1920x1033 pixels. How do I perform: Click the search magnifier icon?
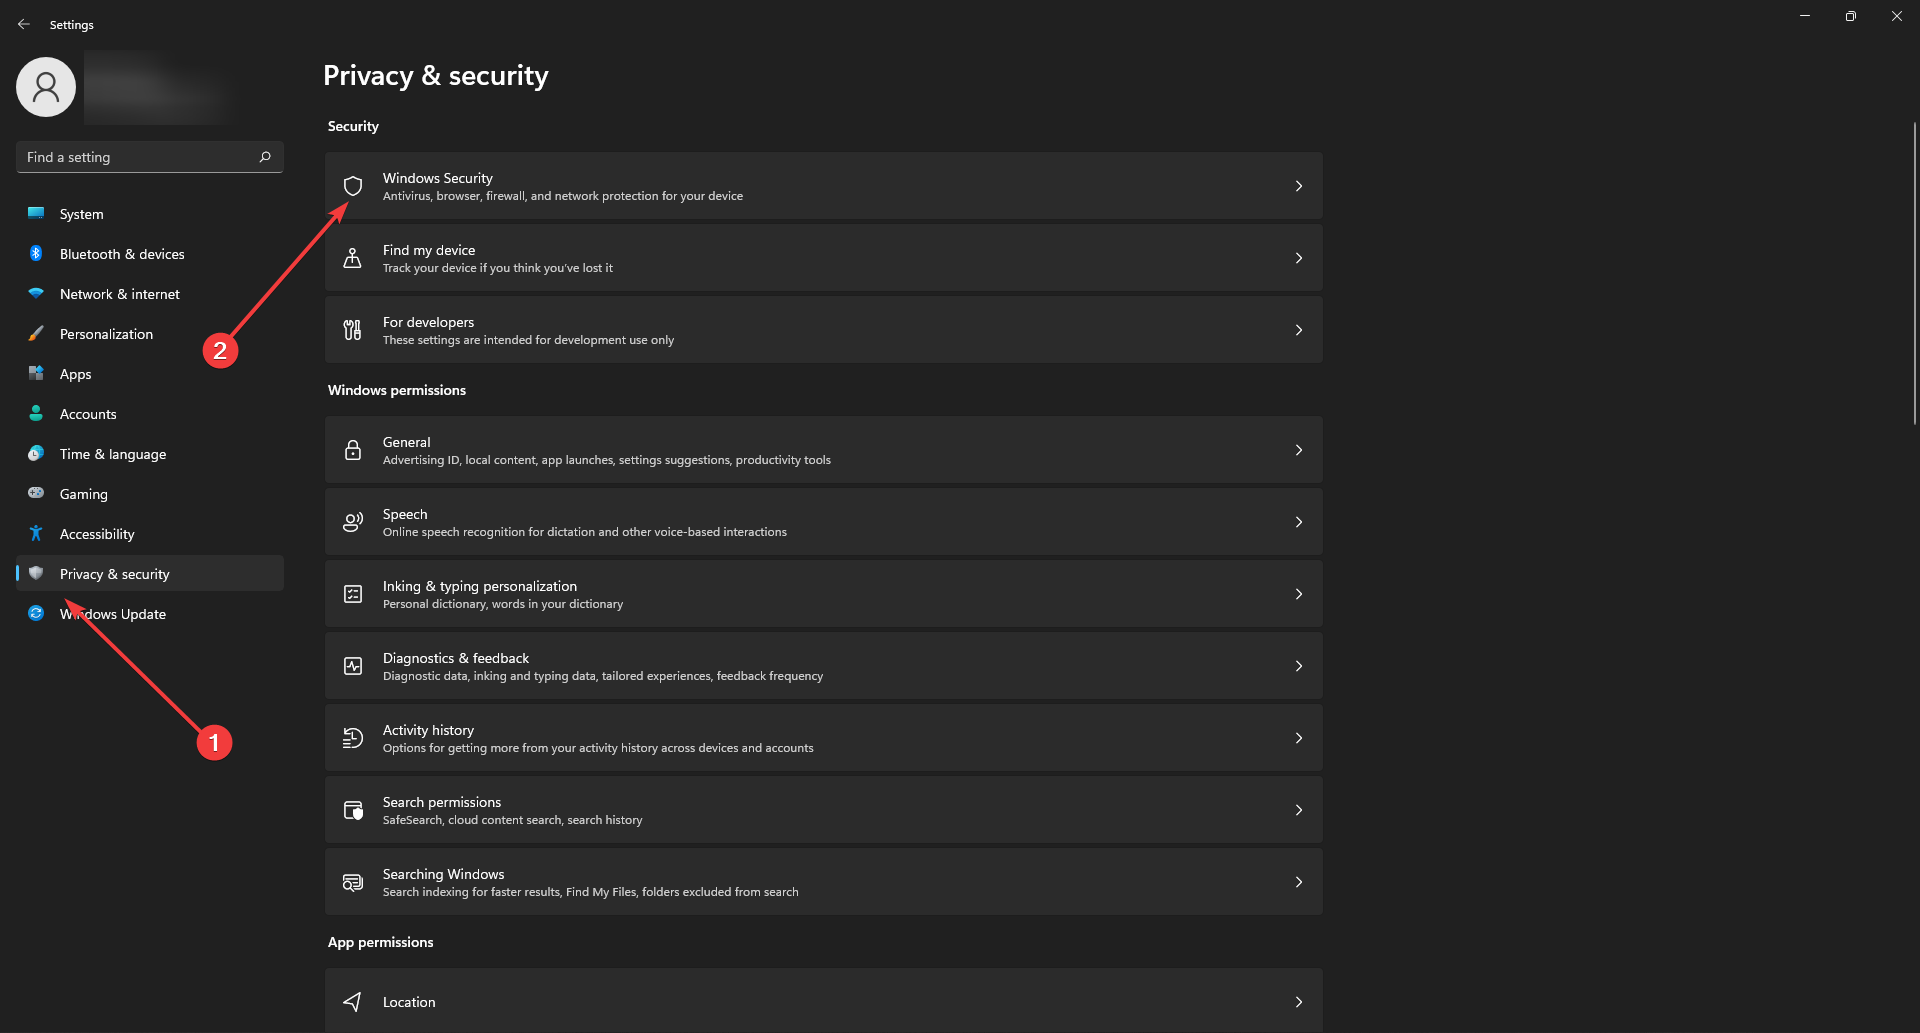(x=265, y=157)
